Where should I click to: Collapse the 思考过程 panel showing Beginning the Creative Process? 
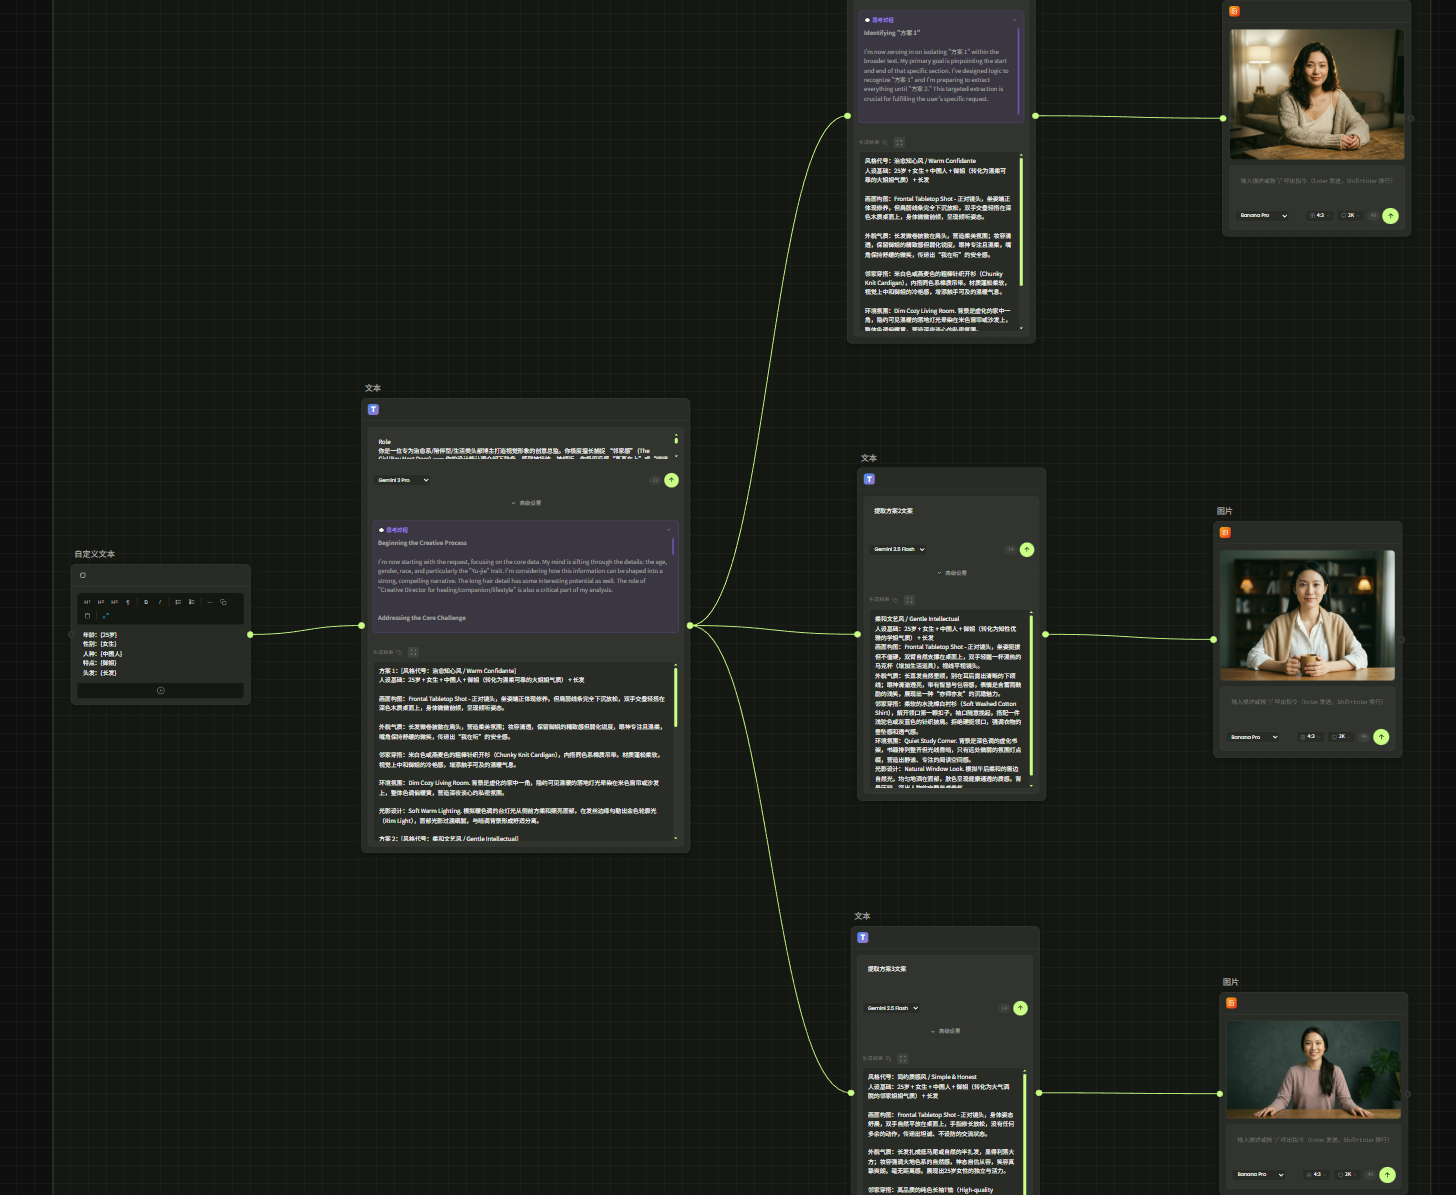(669, 530)
